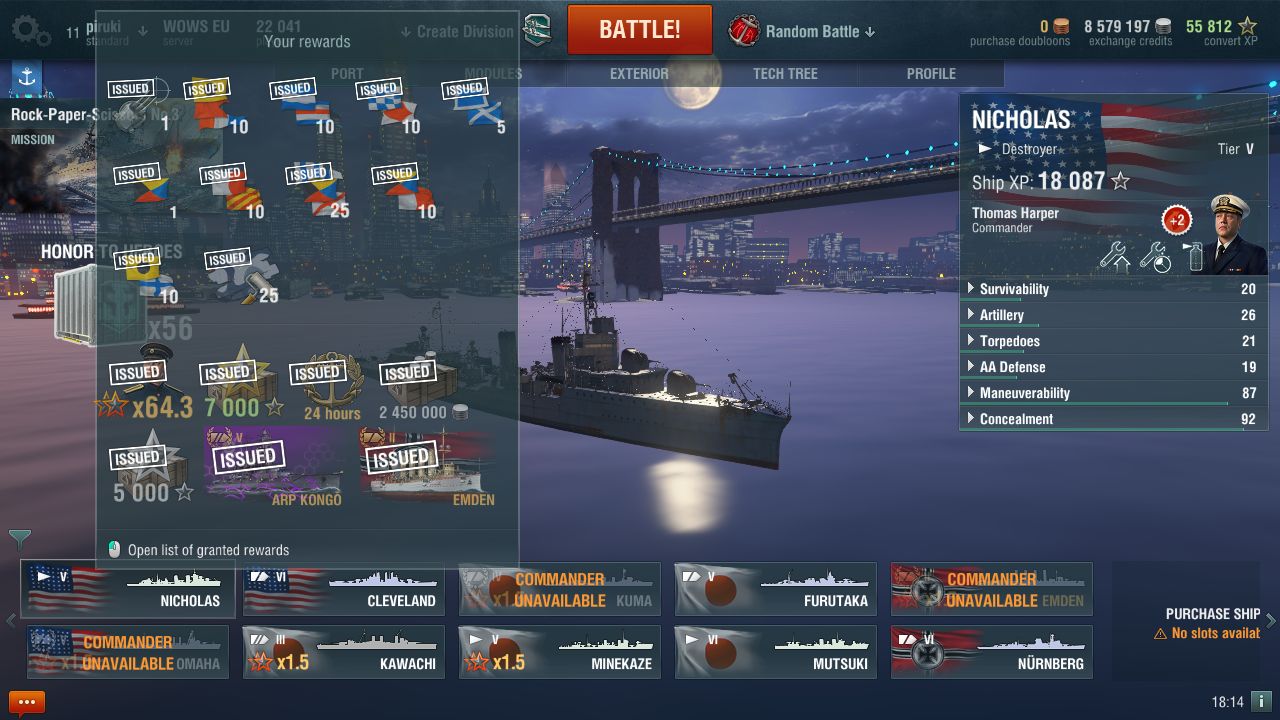Open the settings gear icon
Viewport: 1280px width, 720px height.
tap(30, 31)
